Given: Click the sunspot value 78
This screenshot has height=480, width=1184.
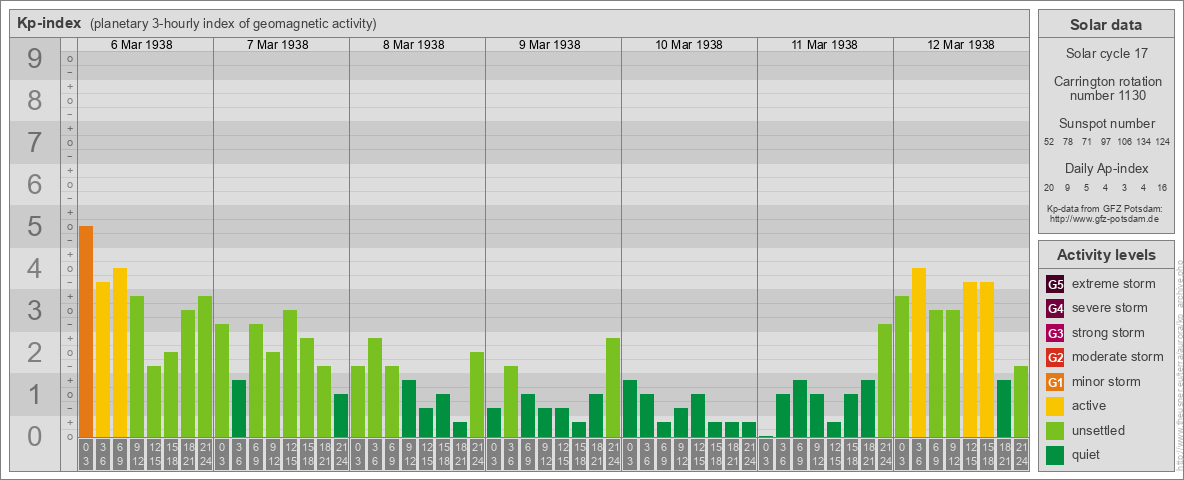Looking at the screenshot, I should (x=1068, y=142).
